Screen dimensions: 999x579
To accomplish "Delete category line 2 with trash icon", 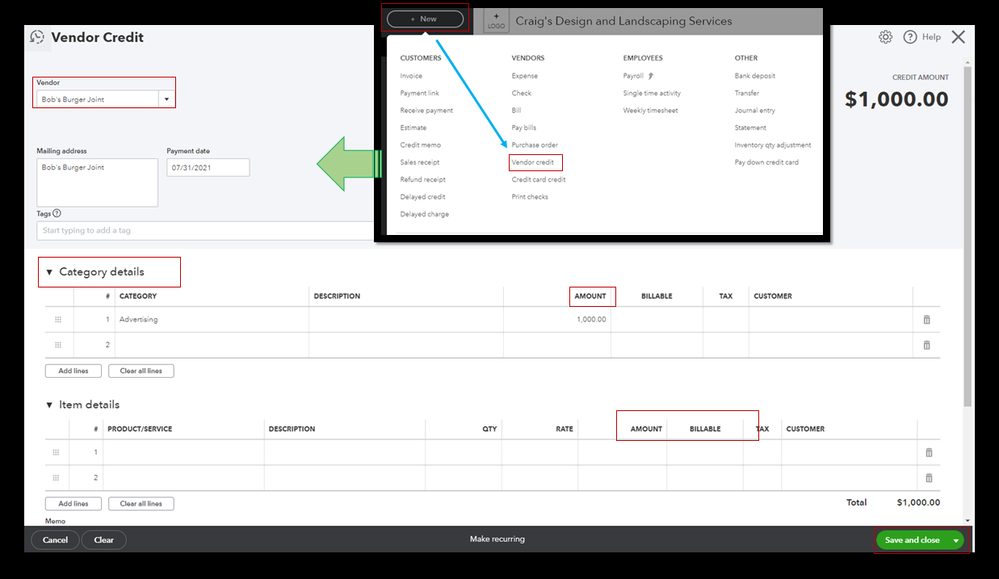I will coord(927,345).
